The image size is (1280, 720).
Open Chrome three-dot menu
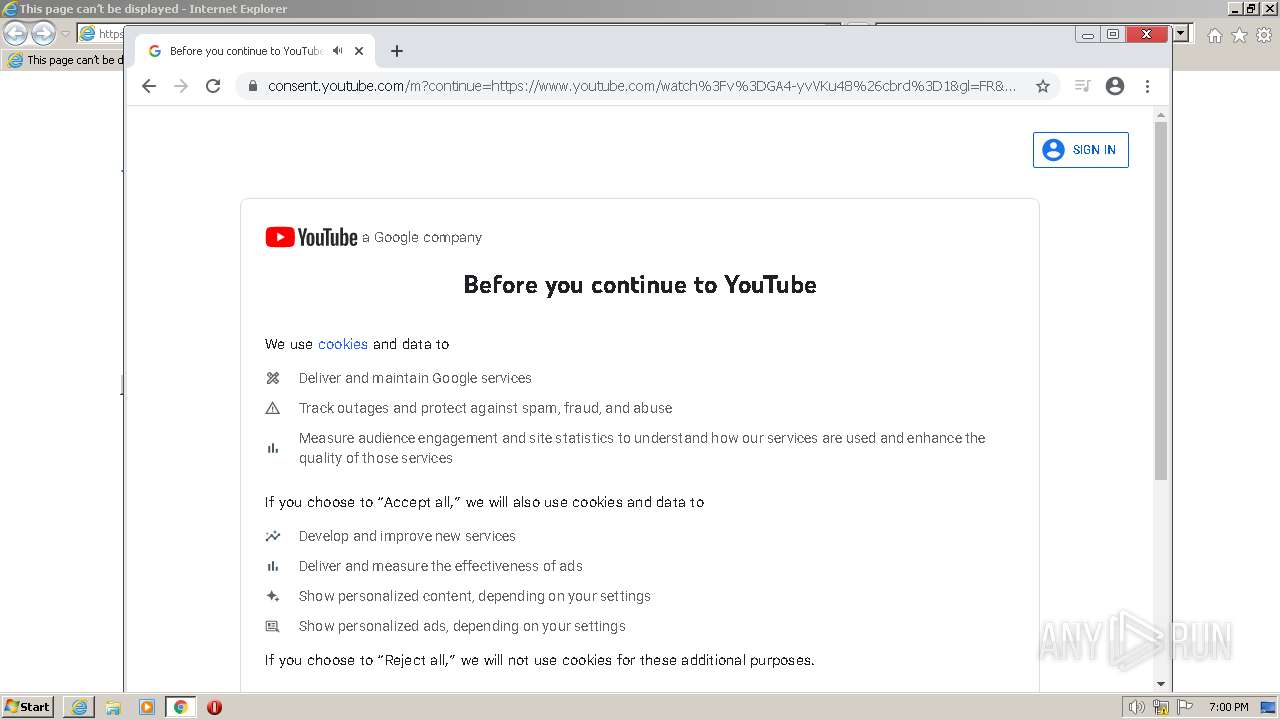[1148, 86]
